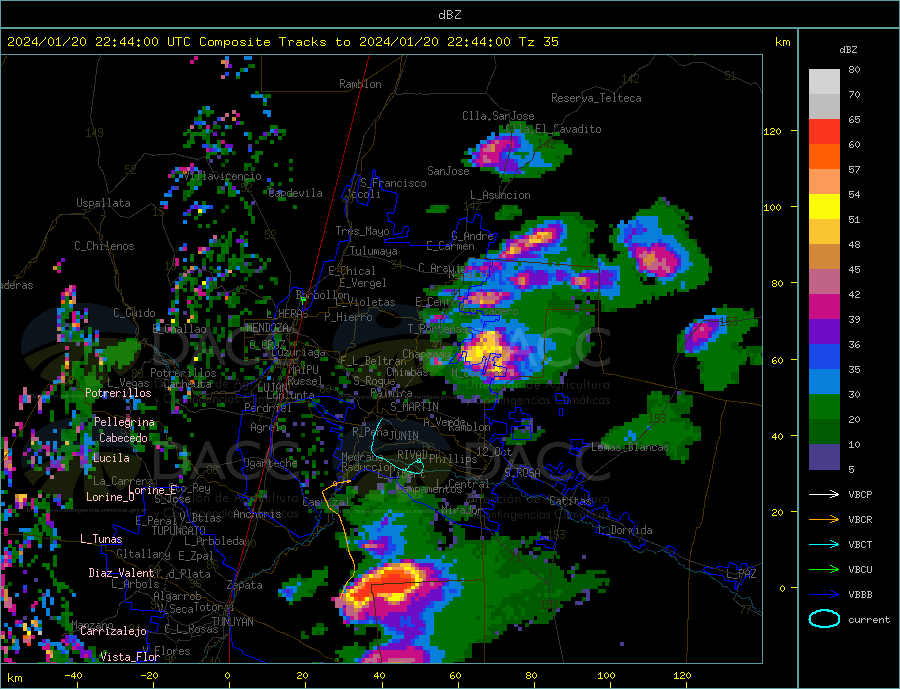The image size is (900, 689).
Task: Click the green VBCU arrow in legend
Action: pos(824,570)
